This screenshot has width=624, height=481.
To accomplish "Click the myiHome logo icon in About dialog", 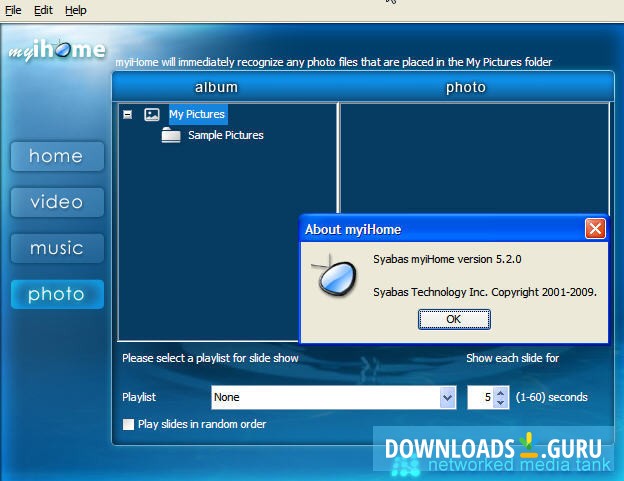I will click(x=335, y=275).
